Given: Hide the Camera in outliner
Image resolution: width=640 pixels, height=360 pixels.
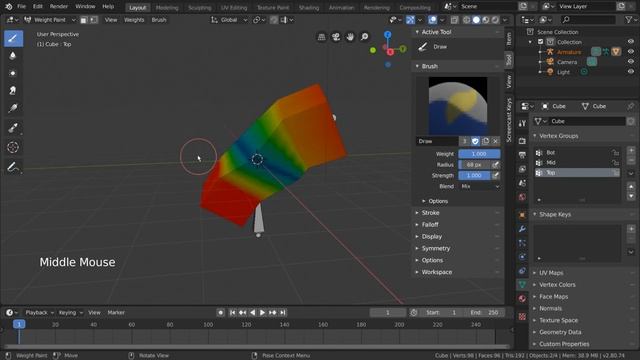Looking at the screenshot, I should coord(631,62).
